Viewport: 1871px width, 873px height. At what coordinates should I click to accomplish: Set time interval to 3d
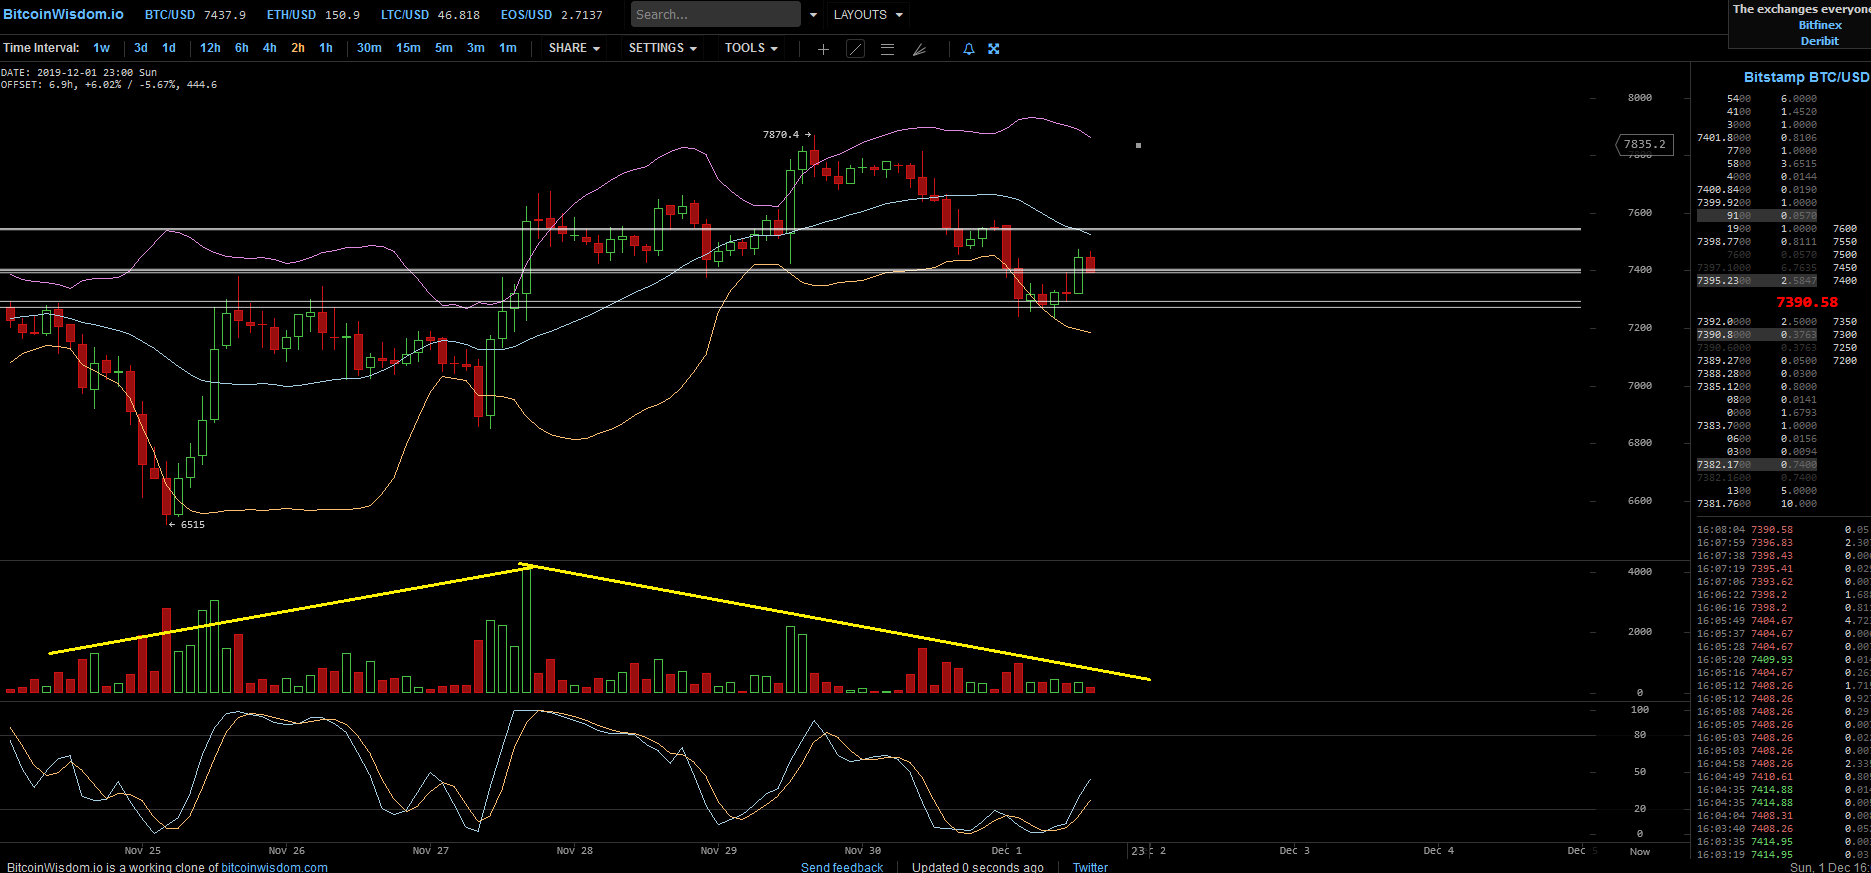tap(141, 48)
